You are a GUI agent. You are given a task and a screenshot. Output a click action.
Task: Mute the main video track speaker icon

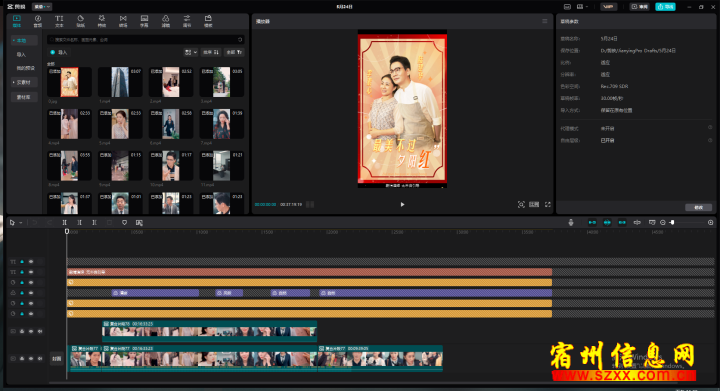click(40, 359)
